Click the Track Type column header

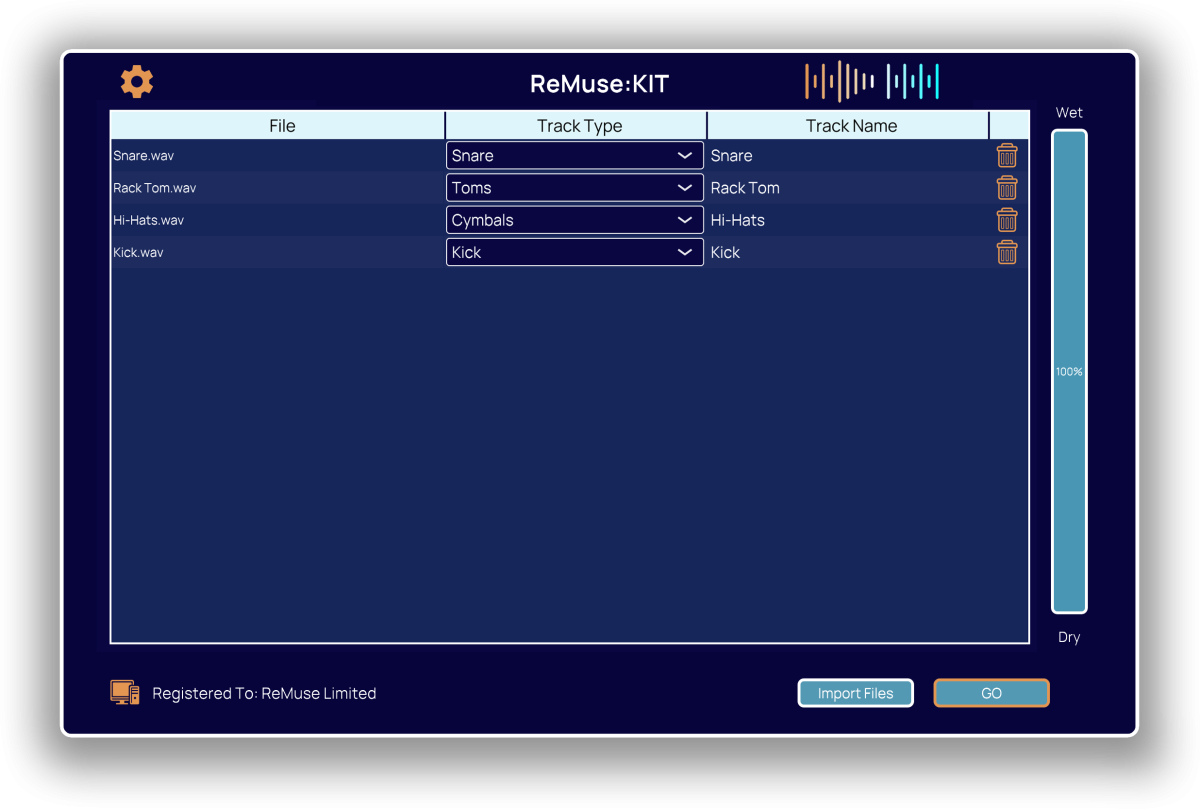(x=577, y=126)
